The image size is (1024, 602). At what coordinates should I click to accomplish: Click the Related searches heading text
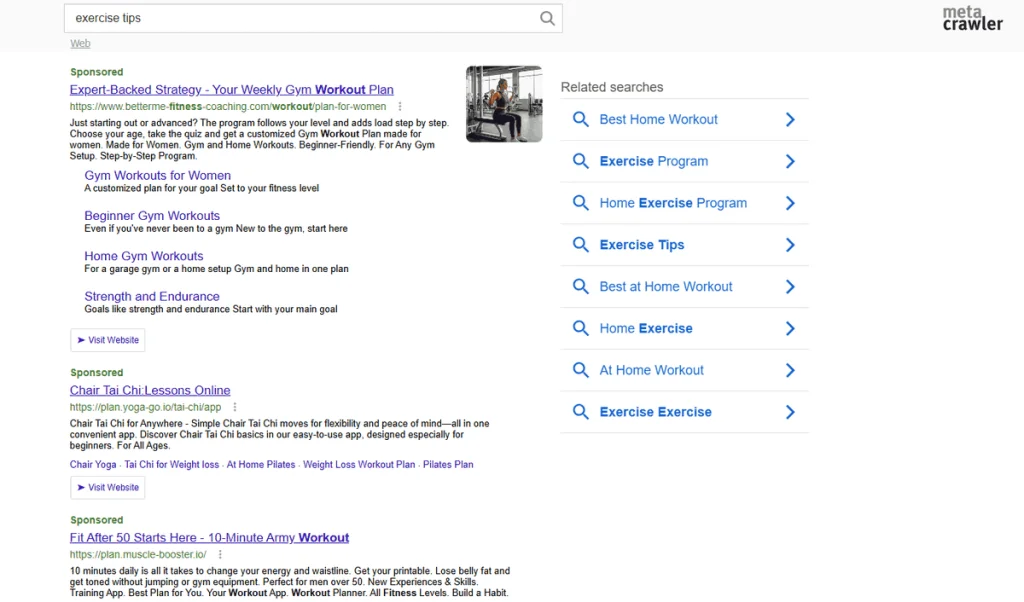point(612,87)
